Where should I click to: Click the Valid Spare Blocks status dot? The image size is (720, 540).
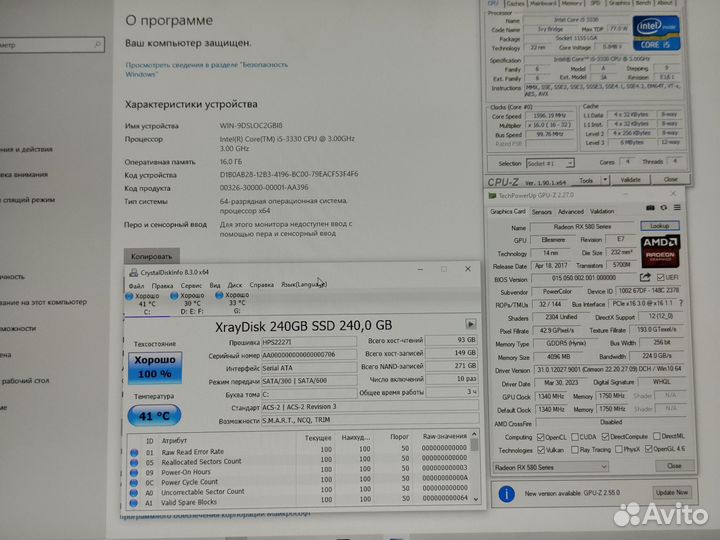click(x=134, y=503)
